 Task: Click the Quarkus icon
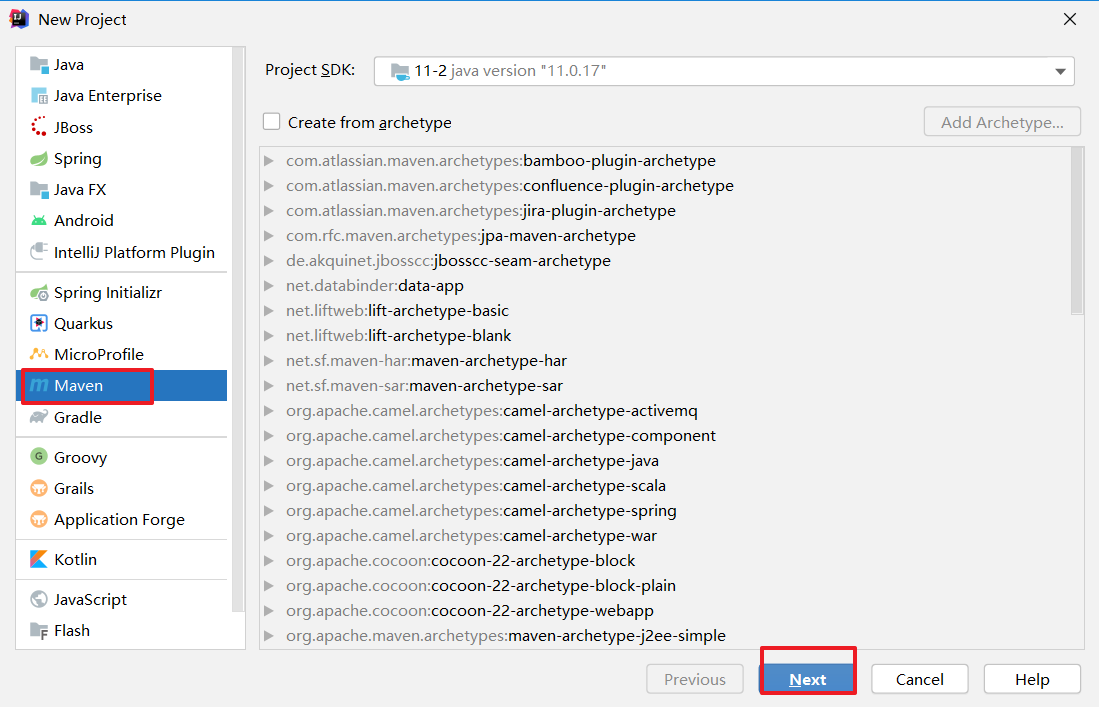pos(39,323)
